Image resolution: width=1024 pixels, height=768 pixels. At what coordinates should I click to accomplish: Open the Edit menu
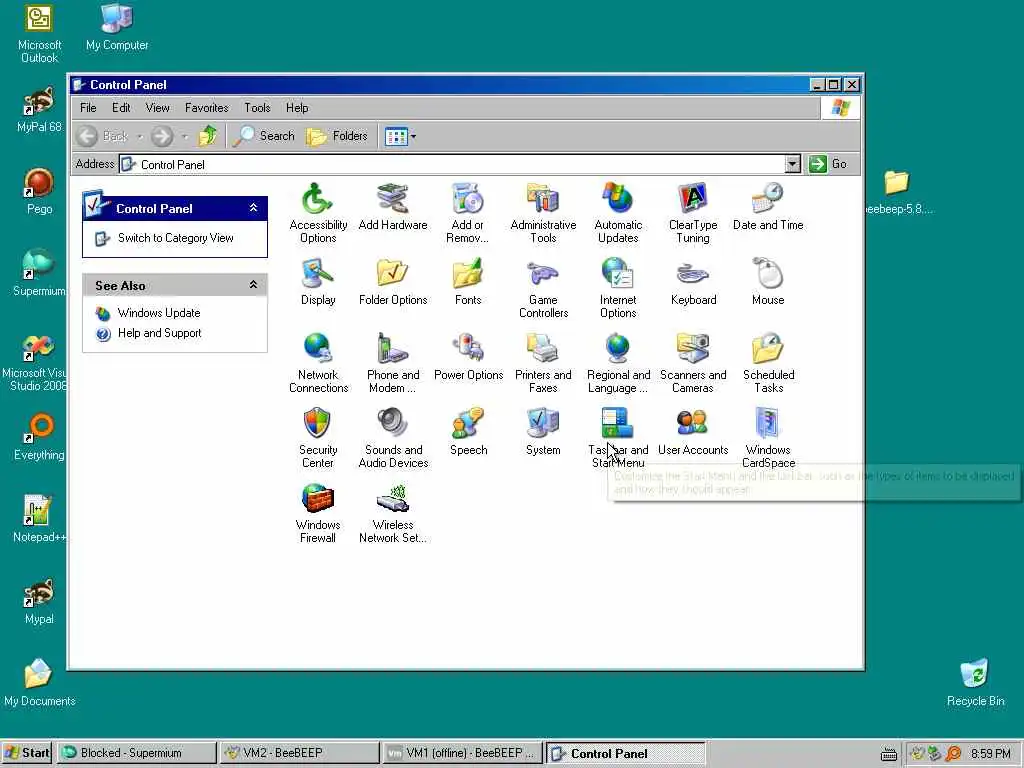click(121, 108)
